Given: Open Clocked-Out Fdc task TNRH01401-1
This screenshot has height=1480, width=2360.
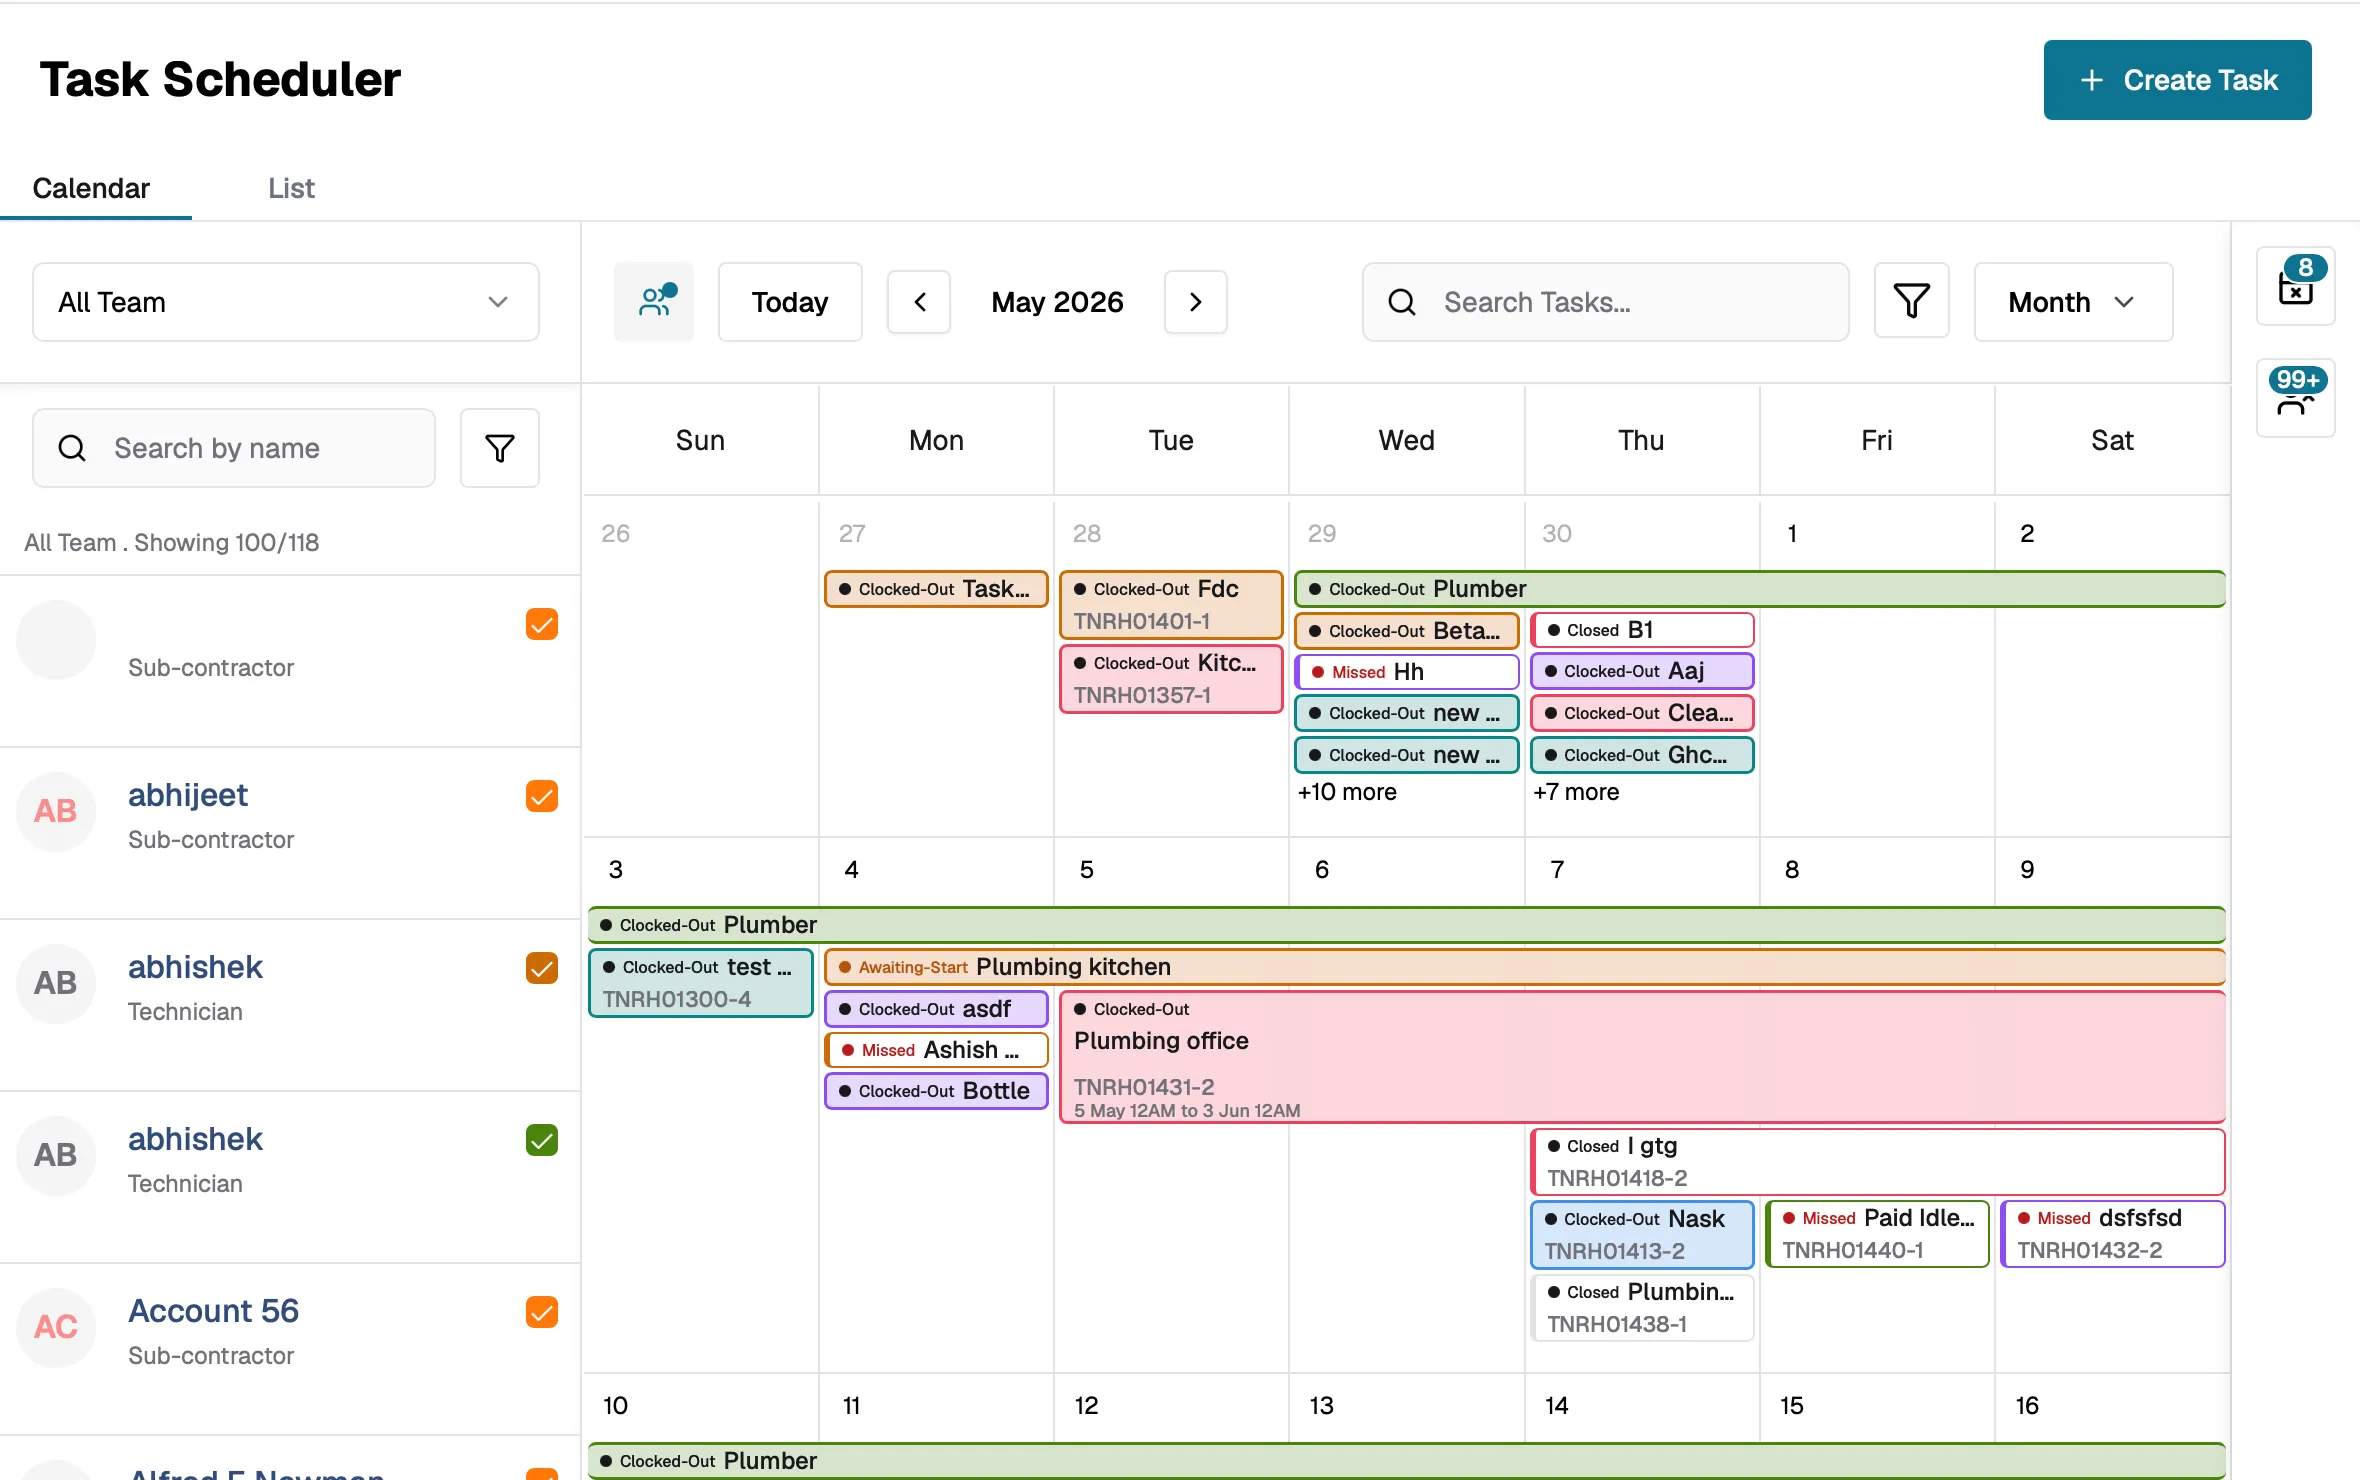Looking at the screenshot, I should 1171,605.
